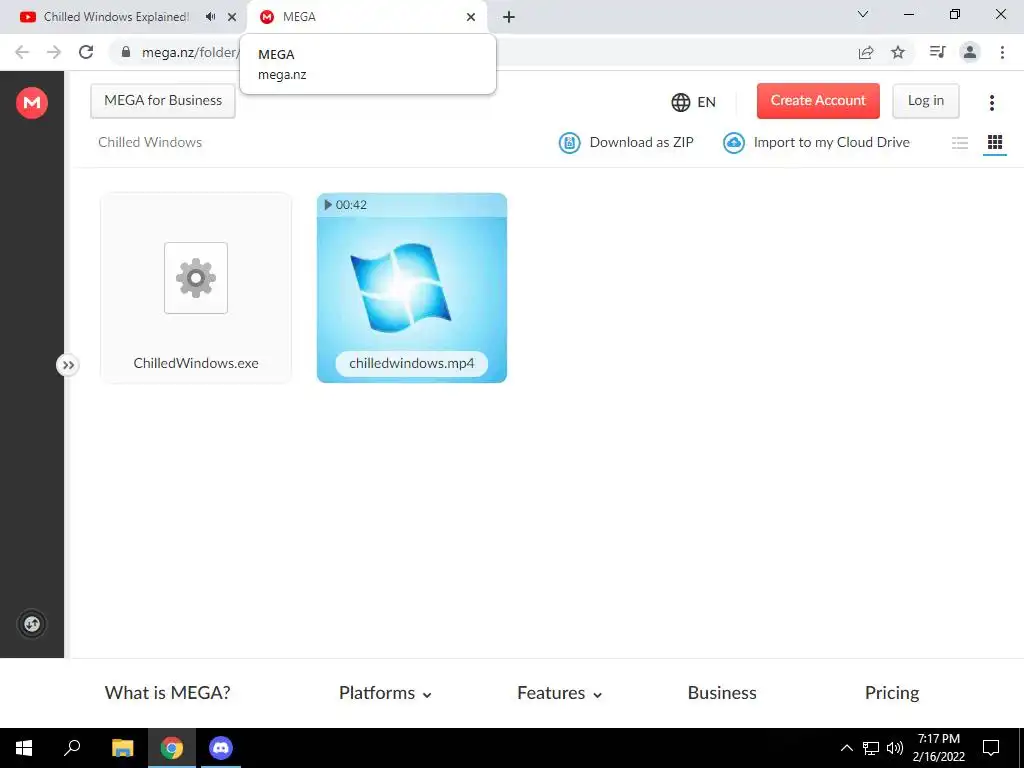Go forward in browser history

point(54,52)
